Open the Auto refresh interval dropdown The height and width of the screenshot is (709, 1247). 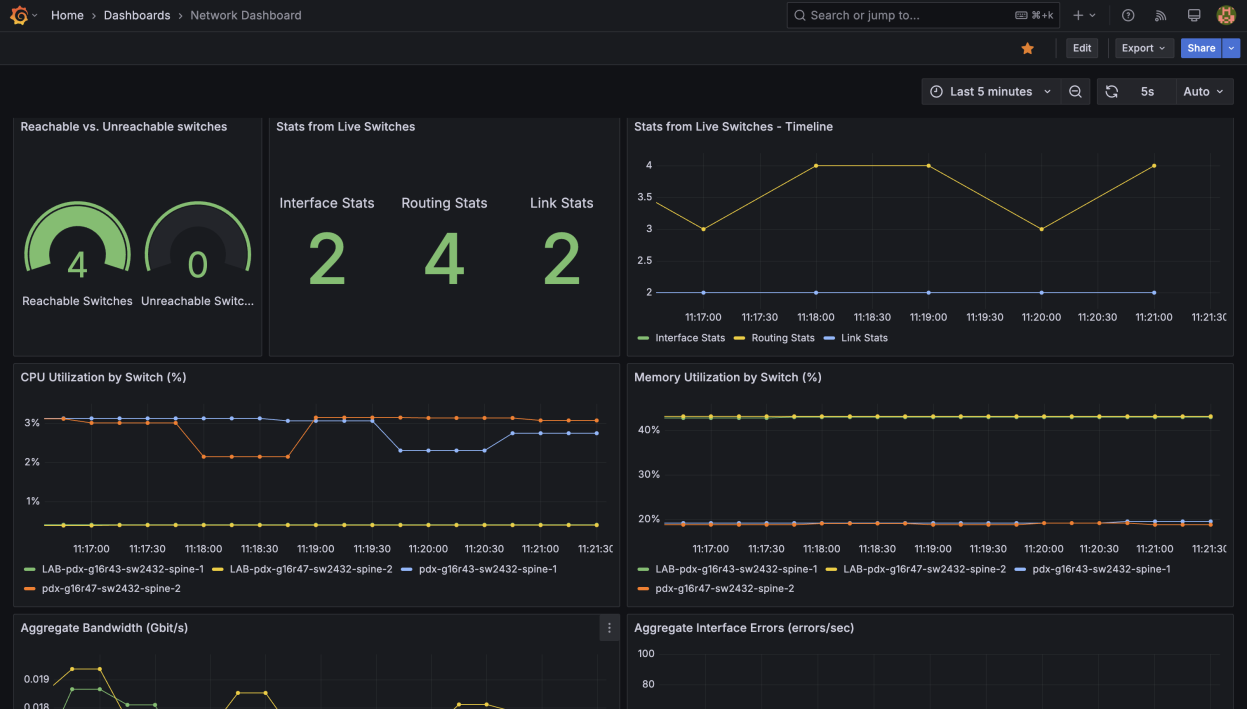[1203, 91]
